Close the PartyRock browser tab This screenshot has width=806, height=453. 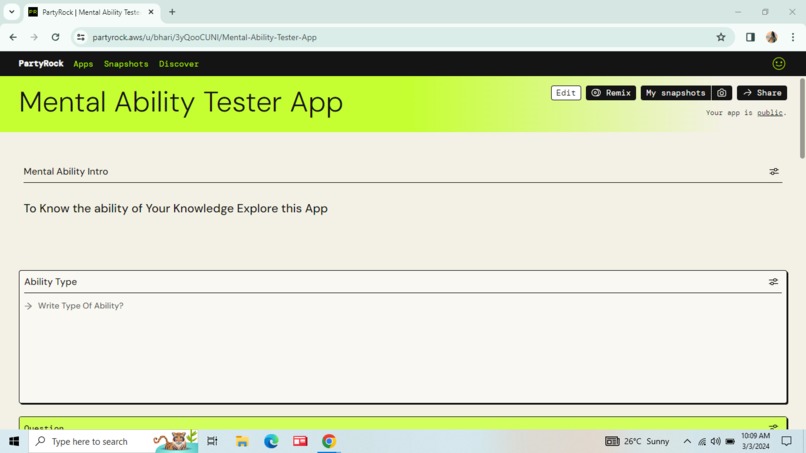point(151,12)
